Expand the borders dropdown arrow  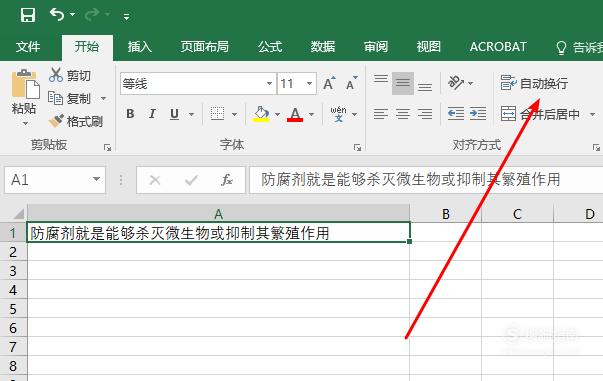click(x=234, y=114)
